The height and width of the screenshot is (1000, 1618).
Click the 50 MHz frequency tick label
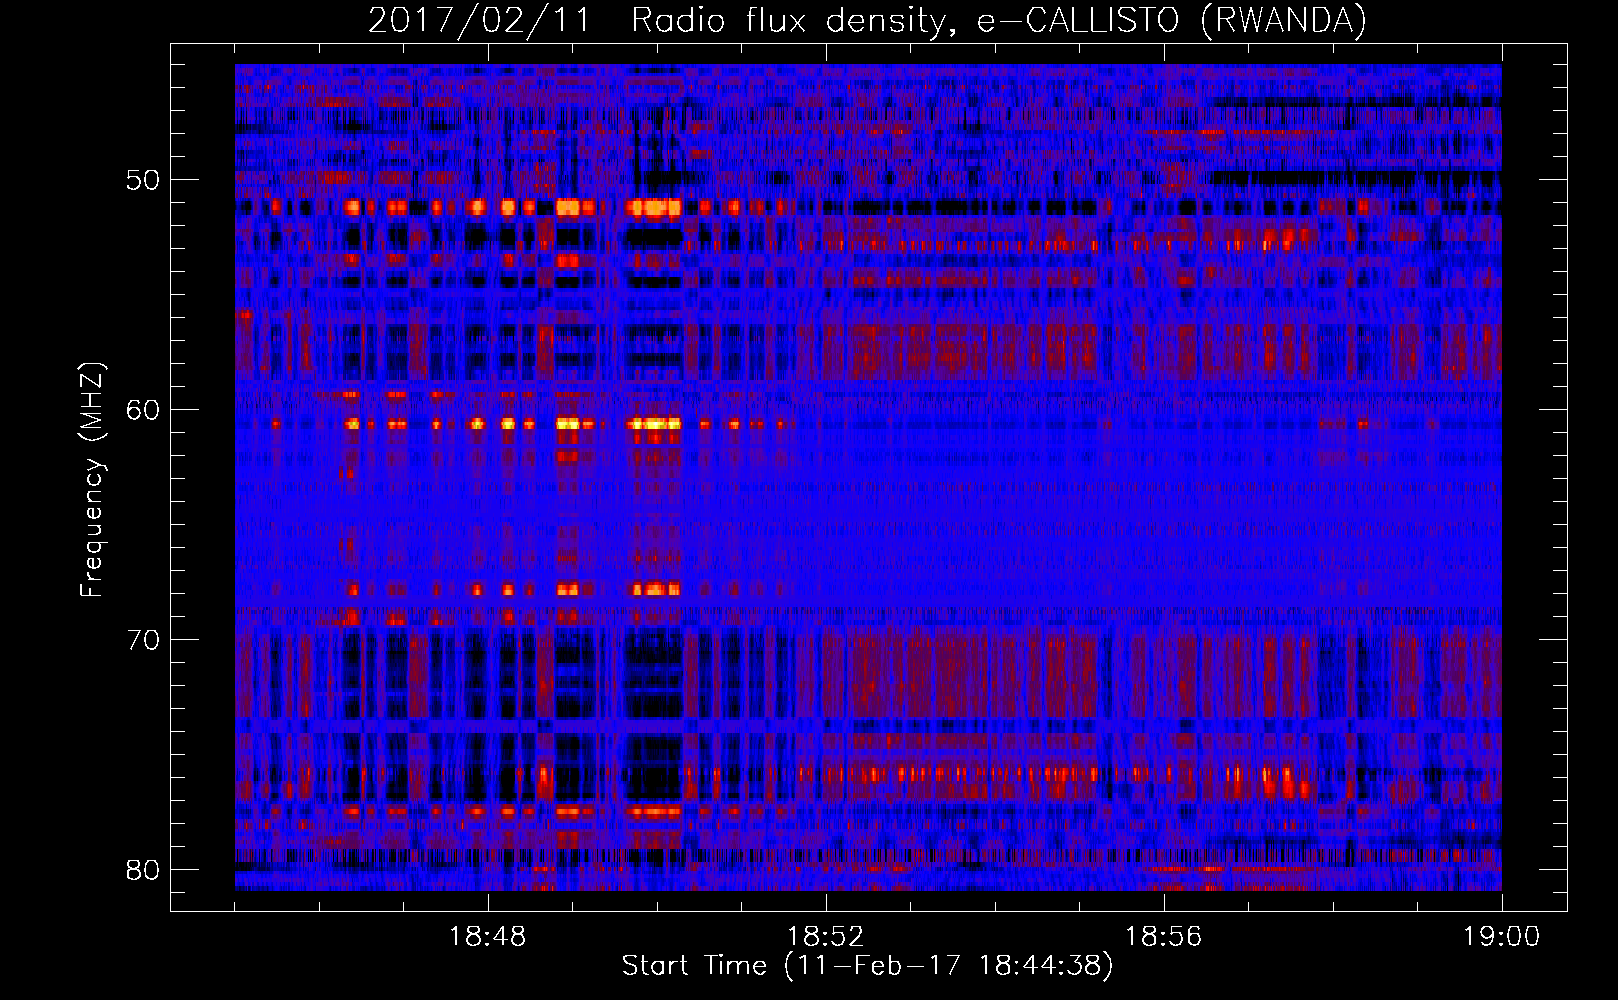coord(143,180)
